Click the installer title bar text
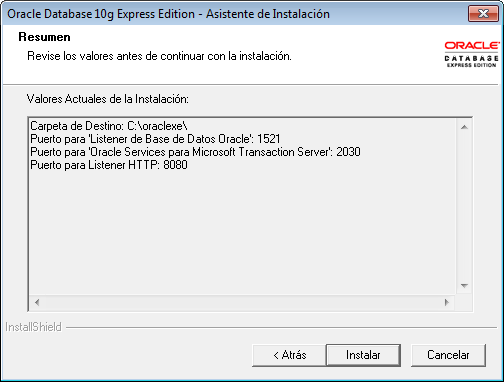 (x=168, y=14)
